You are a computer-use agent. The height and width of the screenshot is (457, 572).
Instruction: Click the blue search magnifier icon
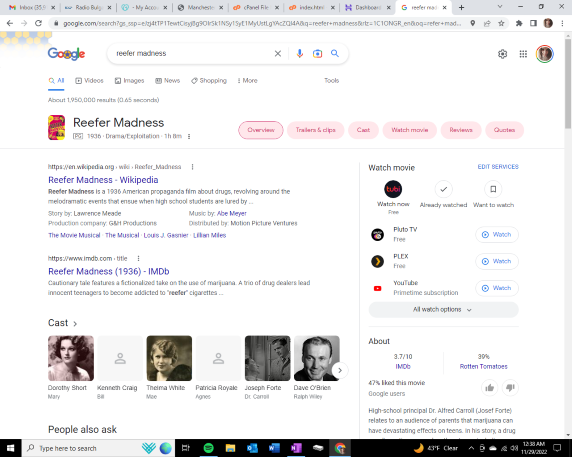click(x=335, y=54)
